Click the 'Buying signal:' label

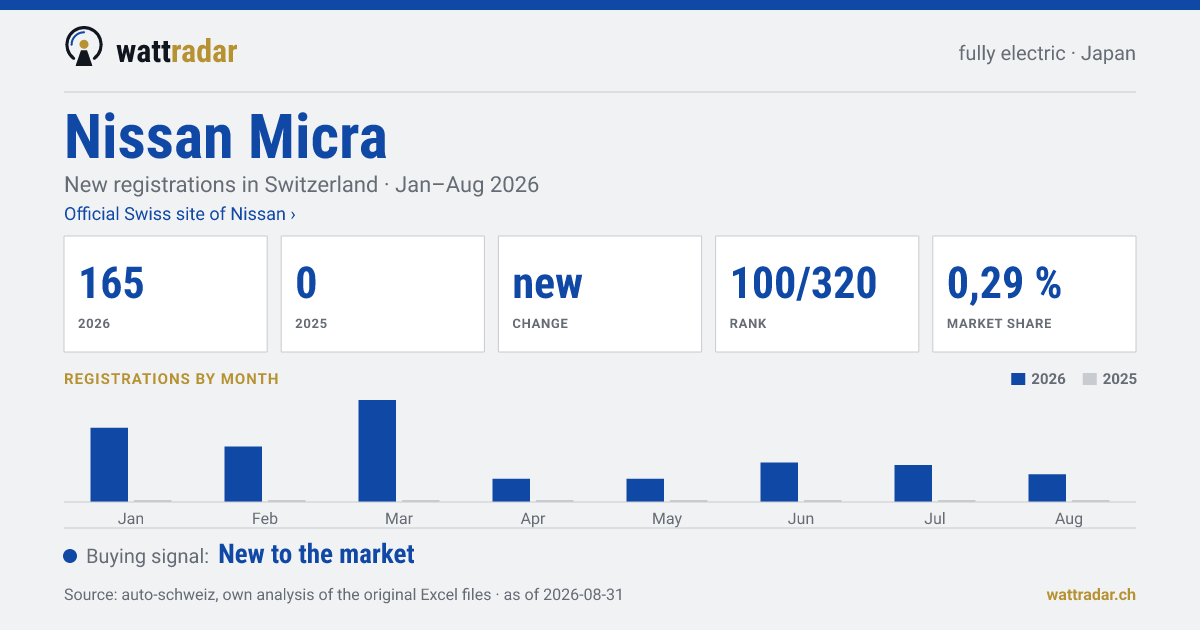[147, 556]
